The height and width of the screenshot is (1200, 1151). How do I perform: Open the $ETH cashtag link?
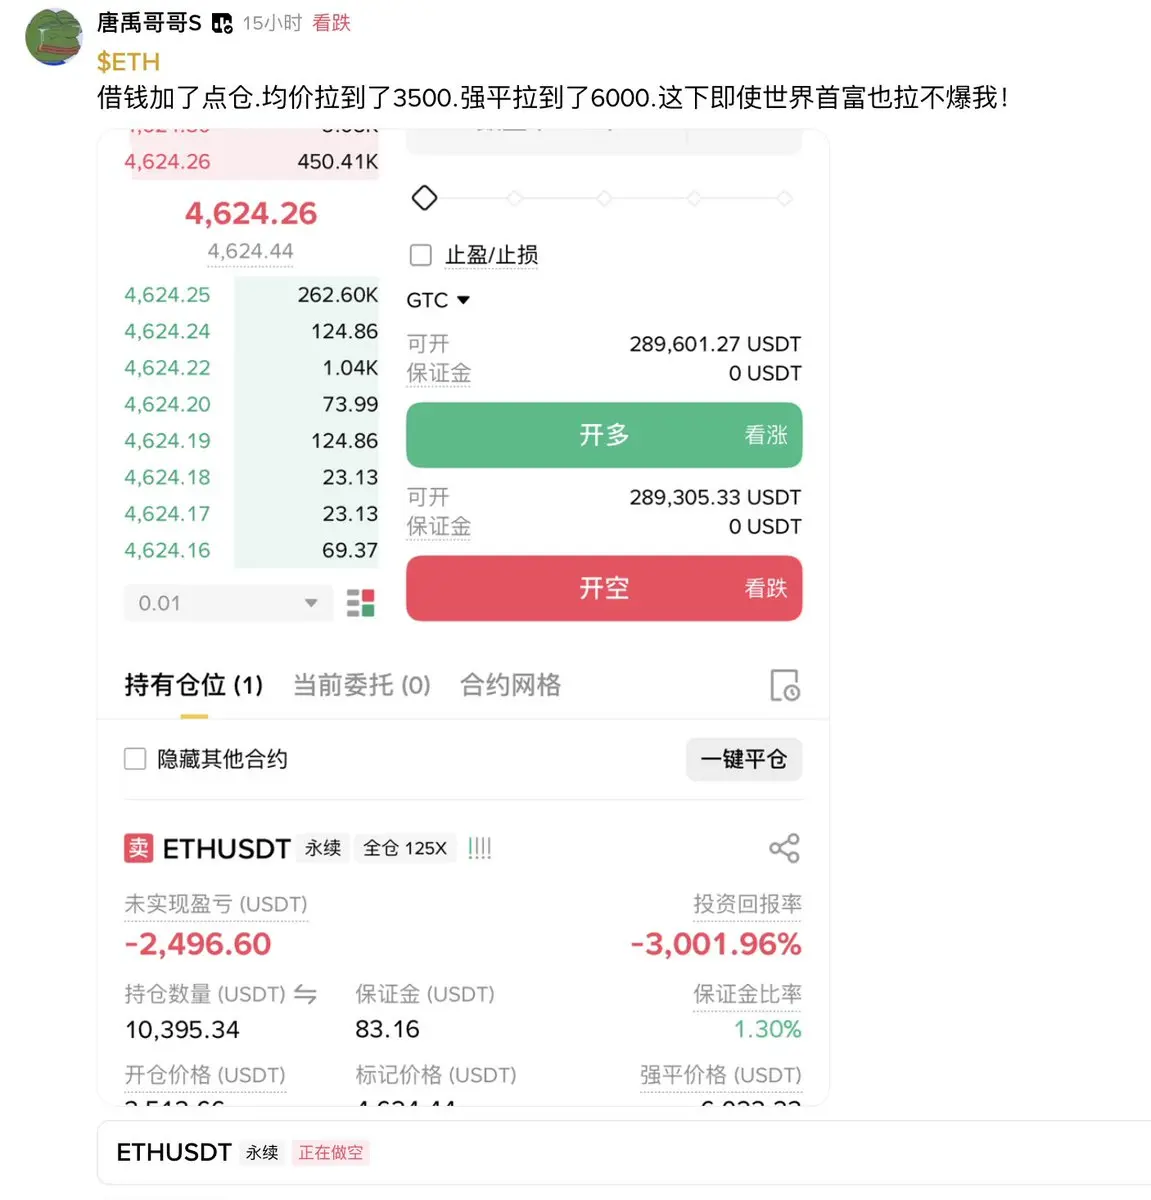click(128, 62)
